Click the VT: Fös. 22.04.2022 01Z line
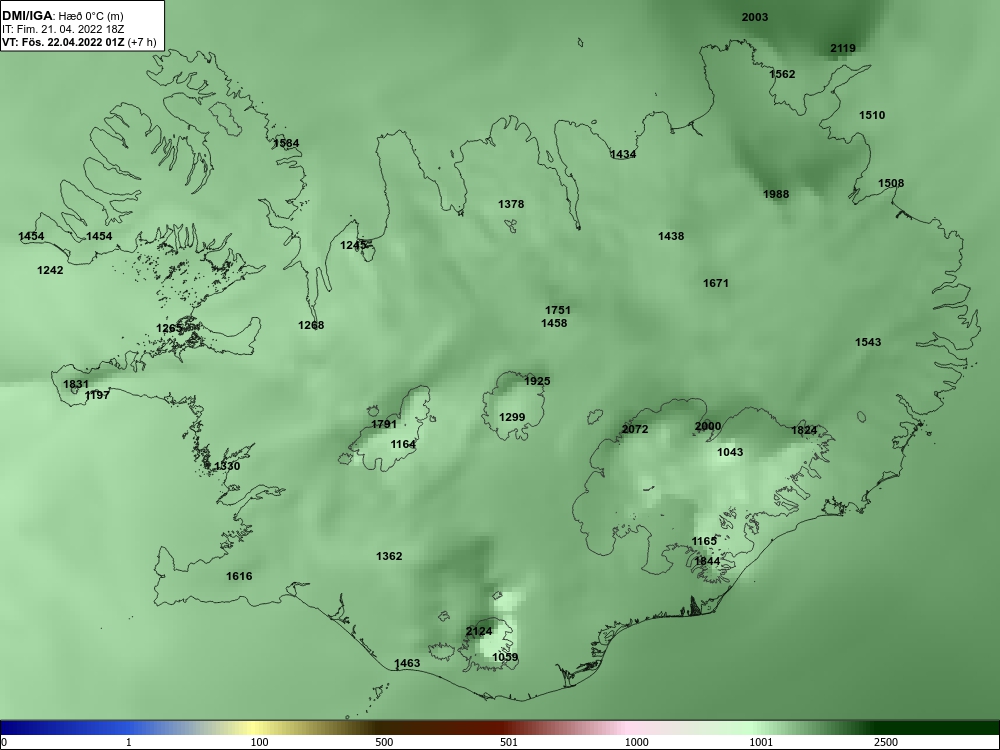This screenshot has height=750, width=1000. click(78, 42)
